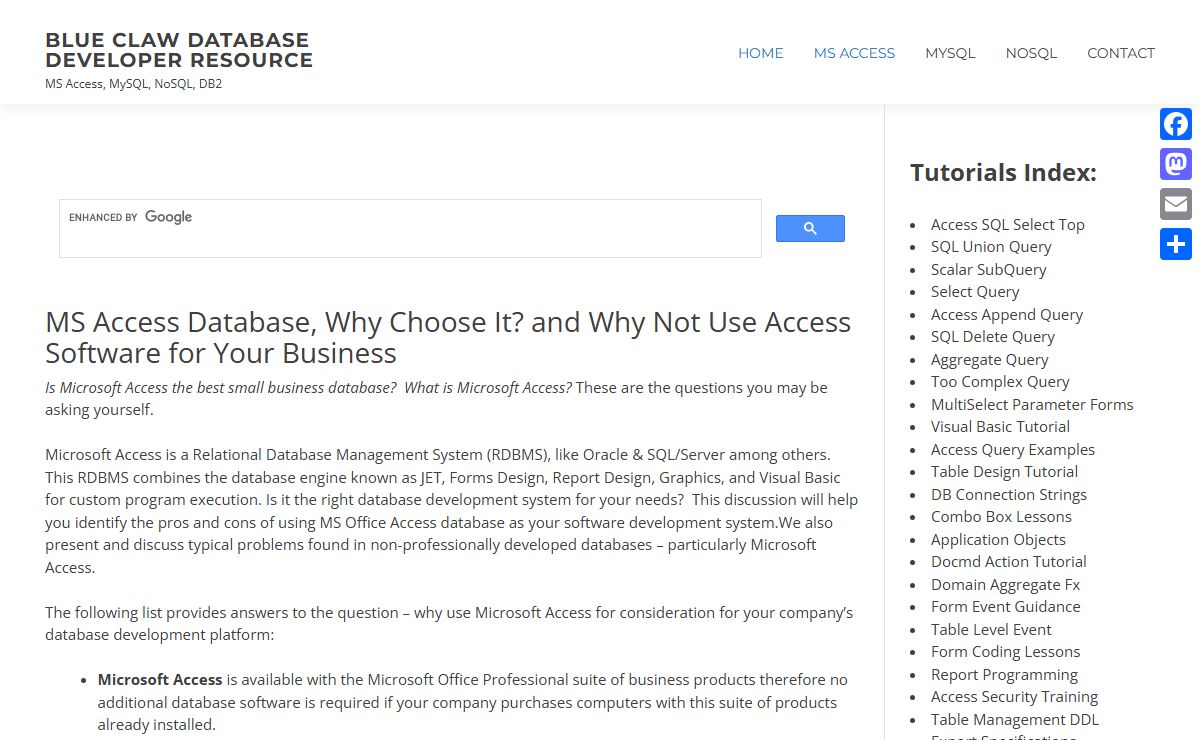1200x740 pixels.
Task: Open Table Management DDL tutorial
Action: (1015, 719)
